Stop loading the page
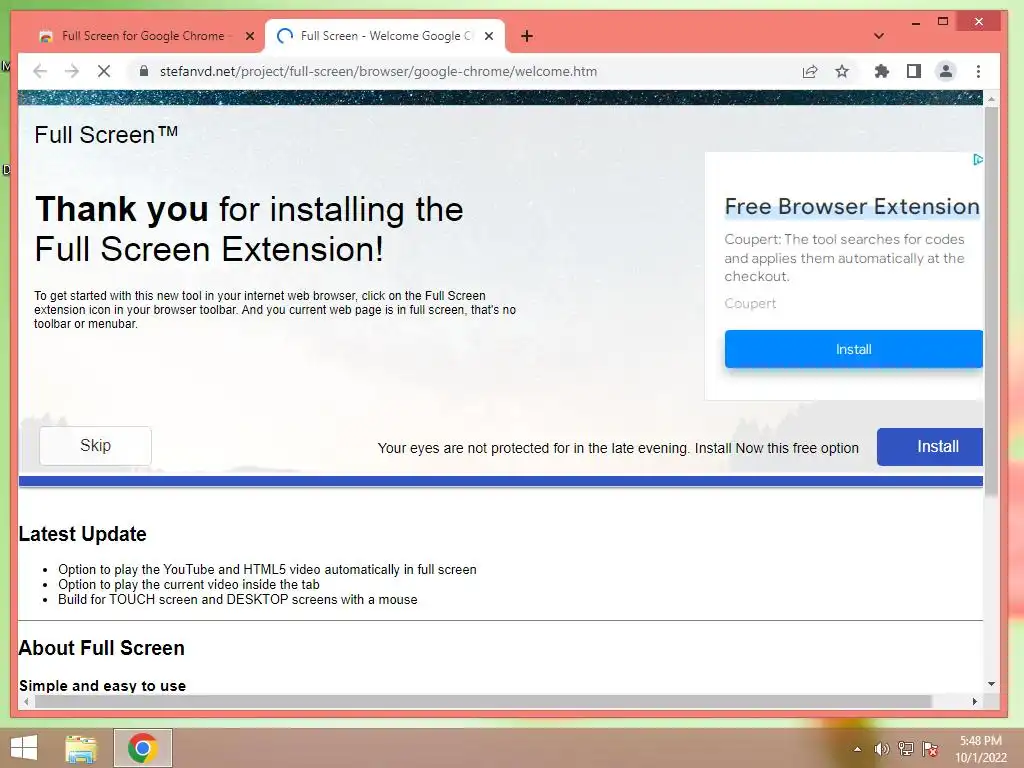Image resolution: width=1024 pixels, height=768 pixels. pyautogui.click(x=104, y=71)
